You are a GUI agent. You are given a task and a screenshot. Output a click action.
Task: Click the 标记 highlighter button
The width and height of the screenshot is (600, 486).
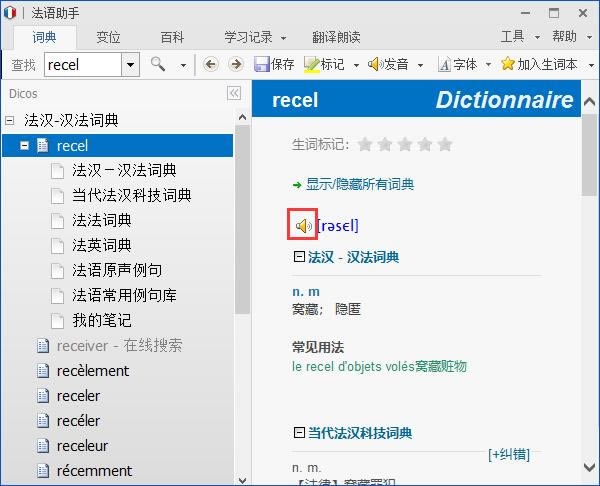coord(324,64)
